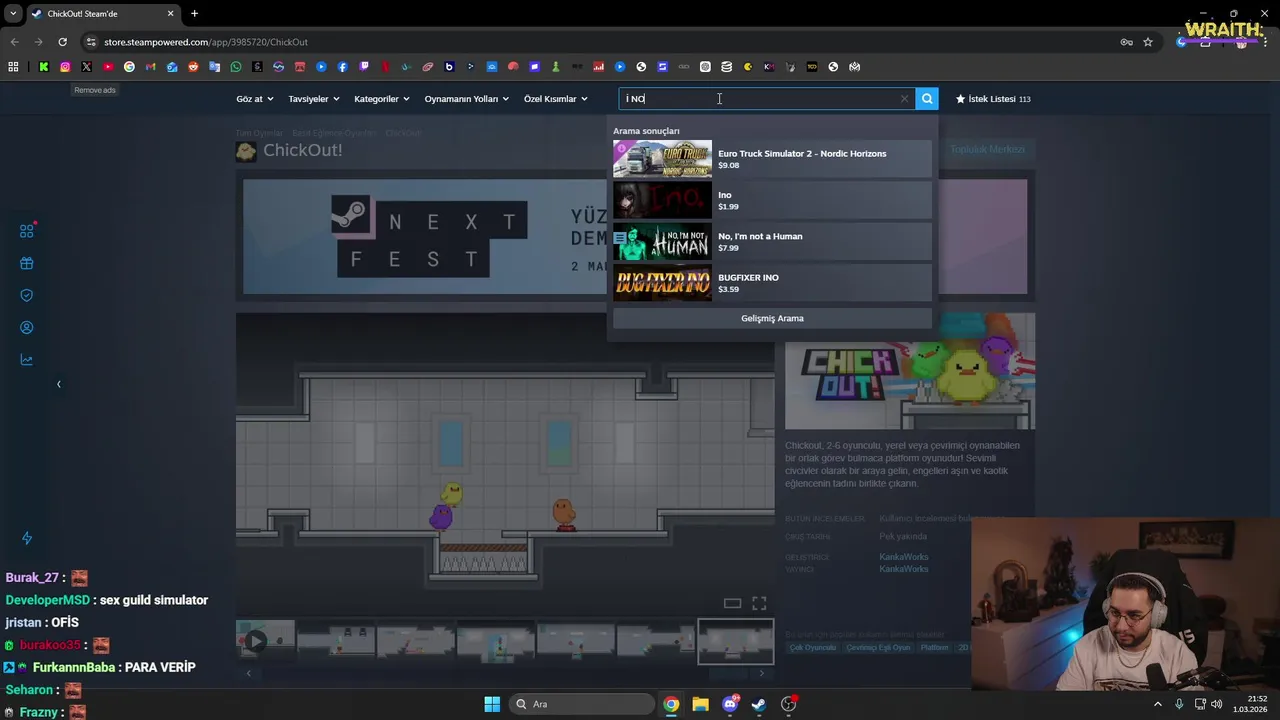Open the Göz at dropdown menu
The width and height of the screenshot is (1280, 720).
pyautogui.click(x=254, y=99)
